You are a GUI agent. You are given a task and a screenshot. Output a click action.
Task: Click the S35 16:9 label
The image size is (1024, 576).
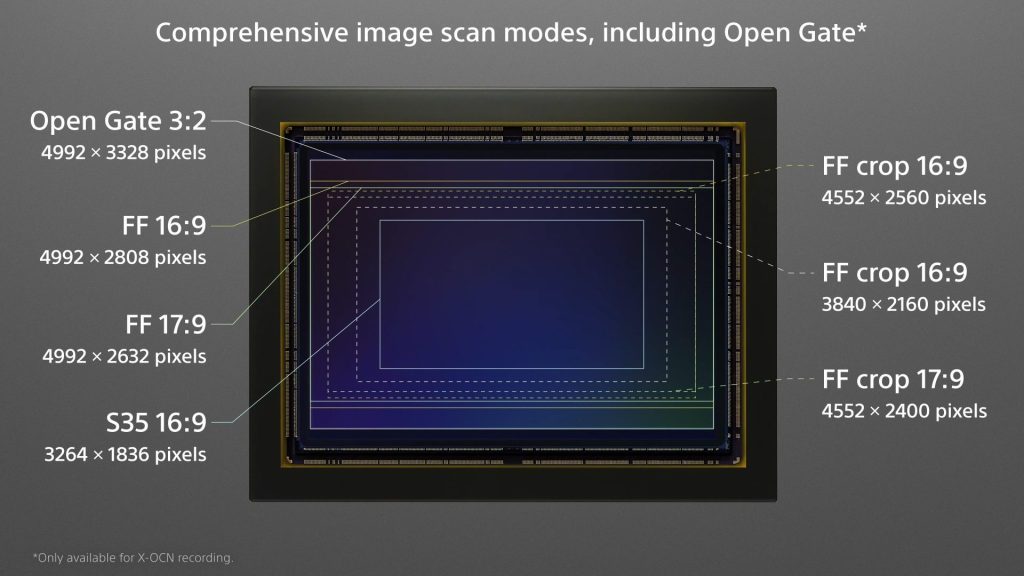(x=156, y=423)
